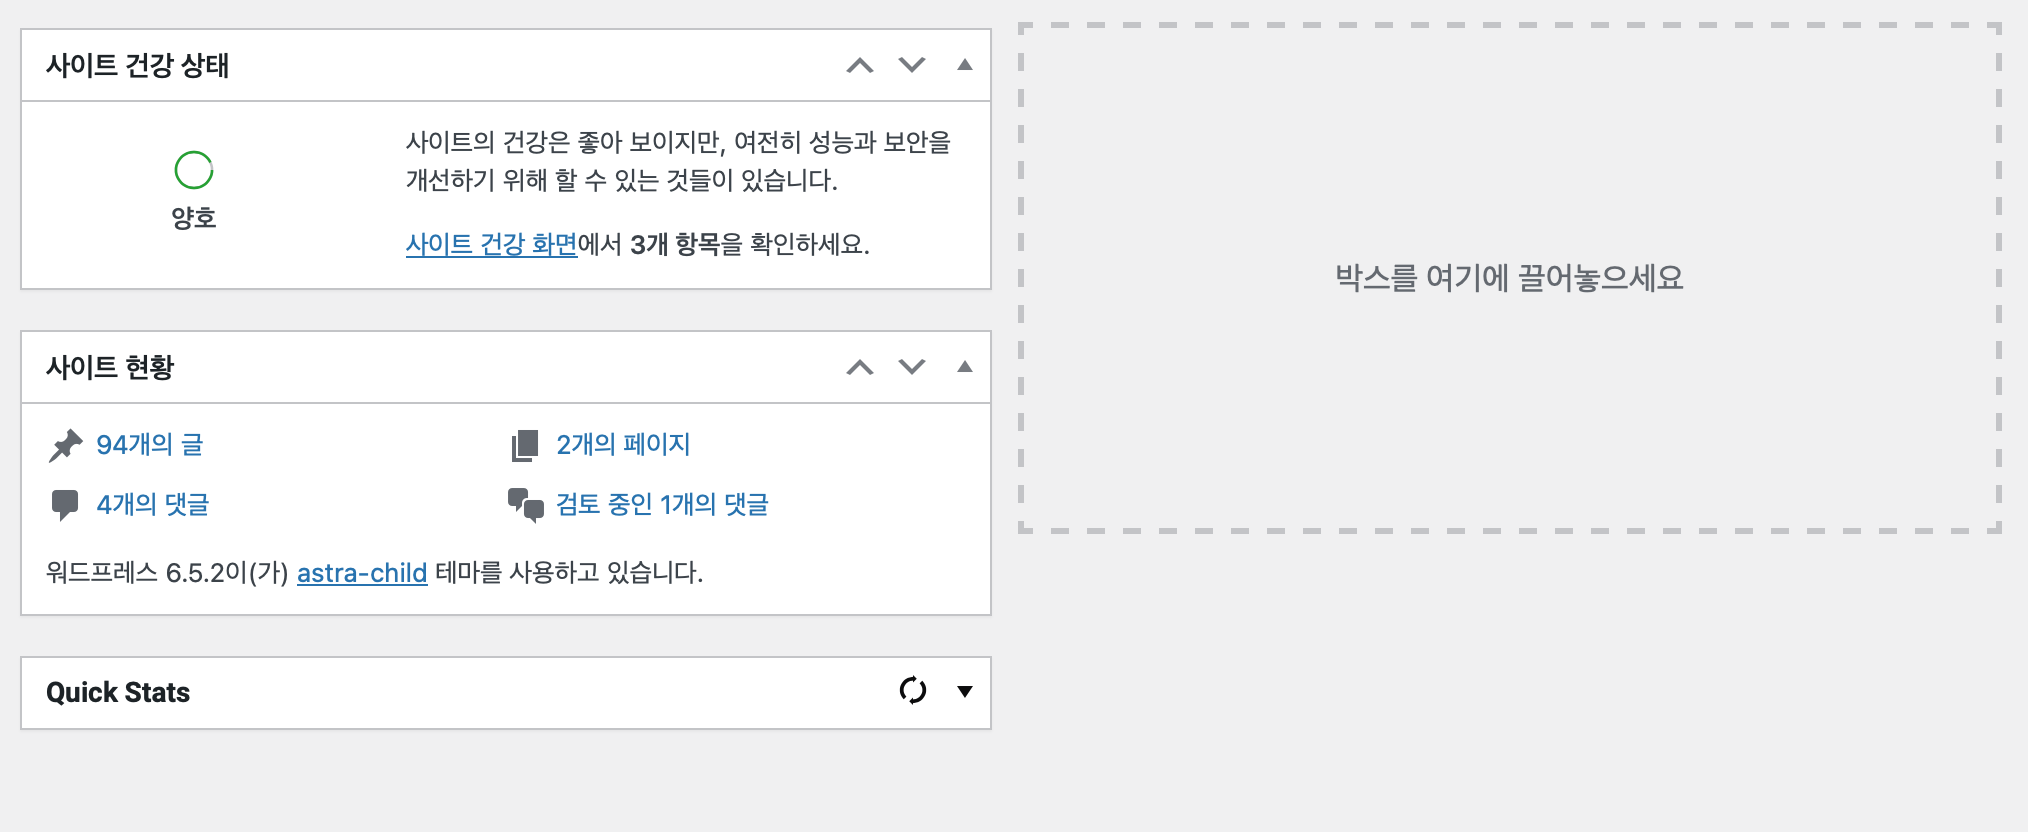Click the green site health status circle
This screenshot has height=832, width=2028.
point(194,170)
